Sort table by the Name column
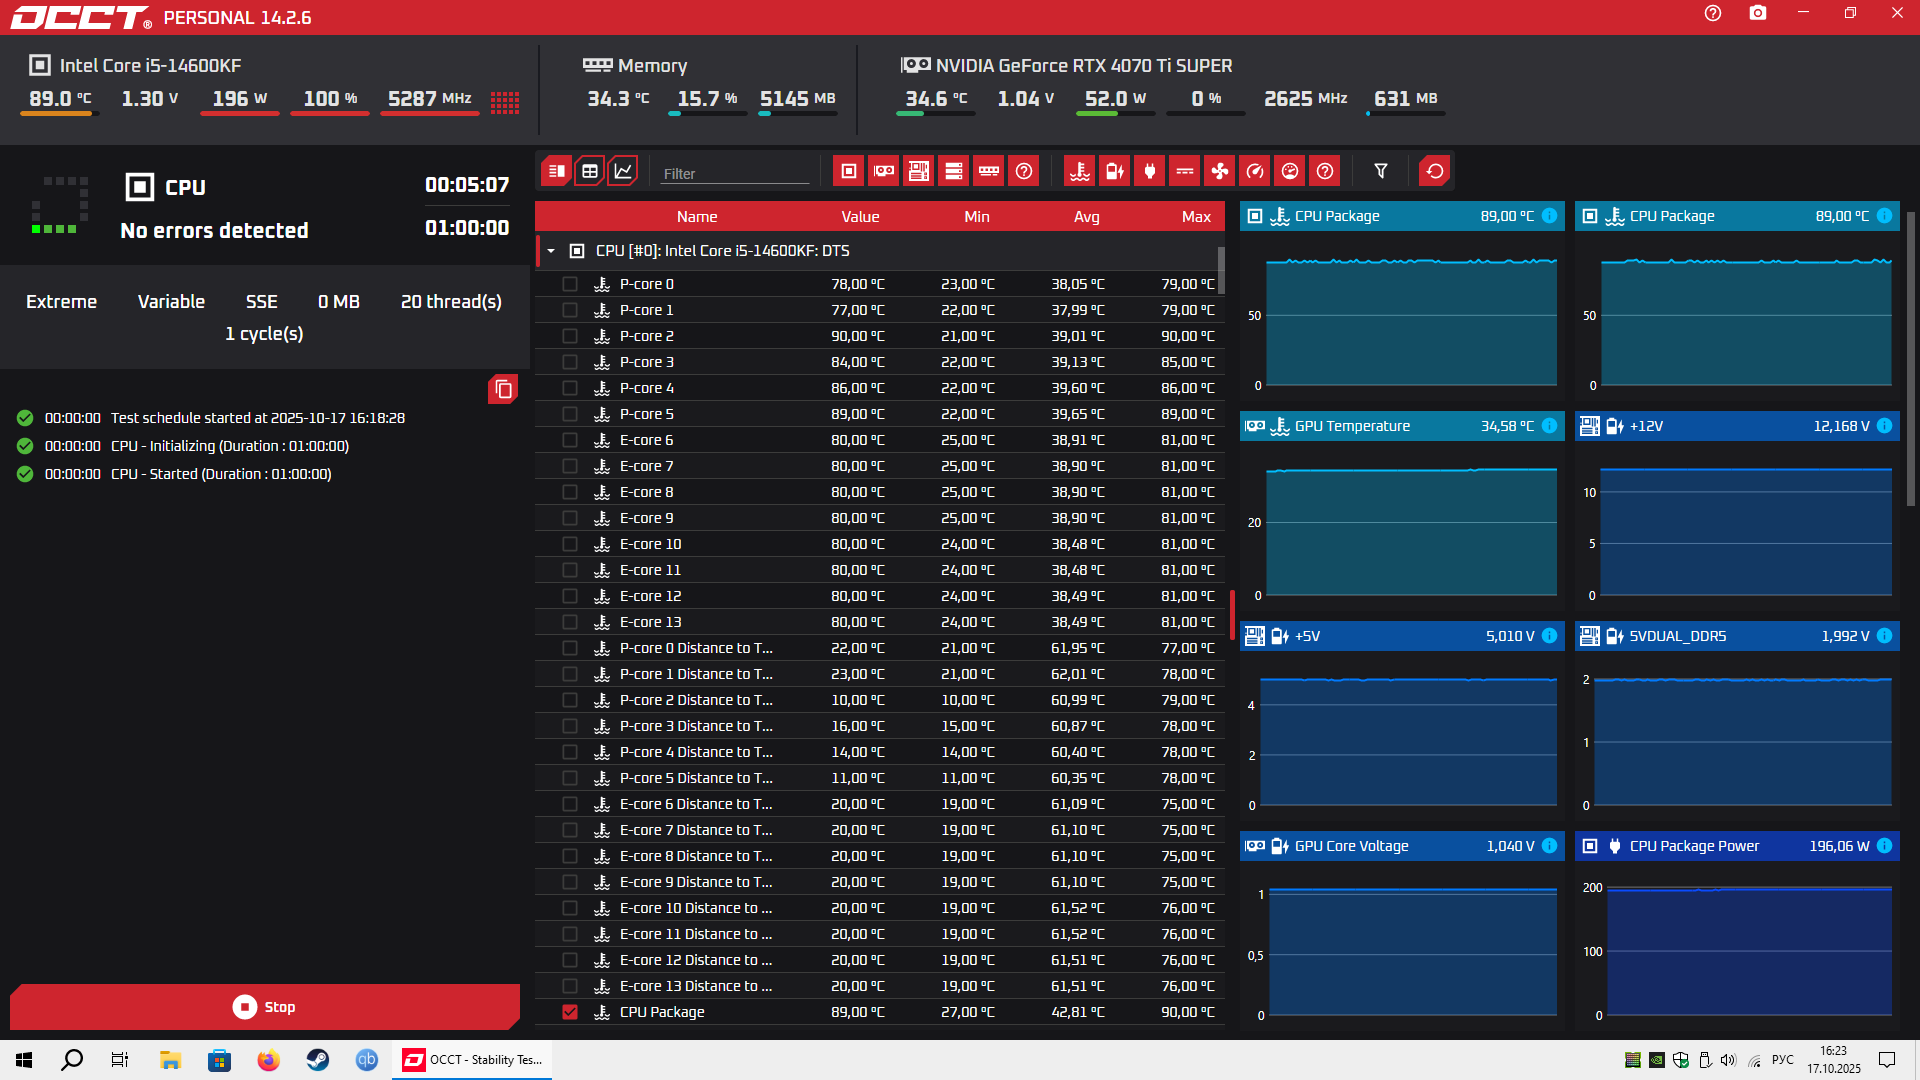Screen dimensions: 1920x1080 (696, 217)
